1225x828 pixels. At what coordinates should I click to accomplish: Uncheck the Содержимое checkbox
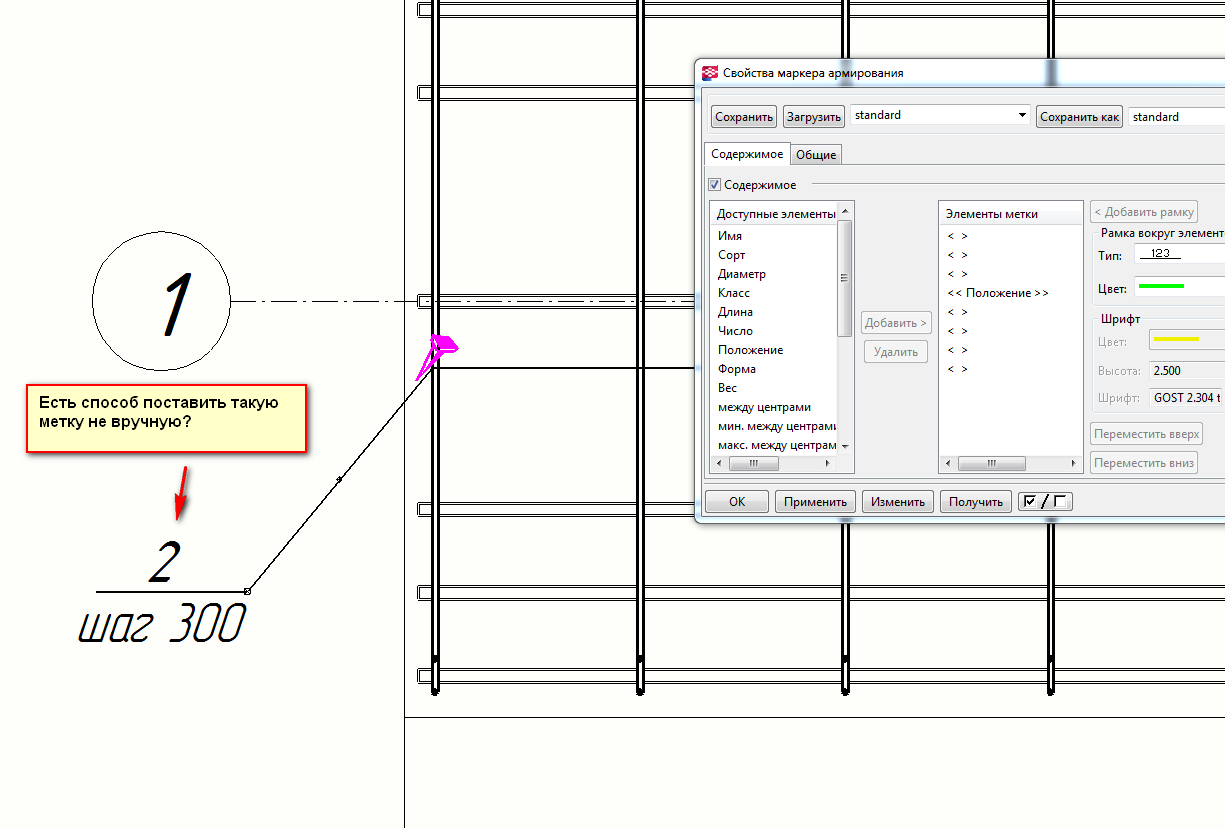click(715, 185)
